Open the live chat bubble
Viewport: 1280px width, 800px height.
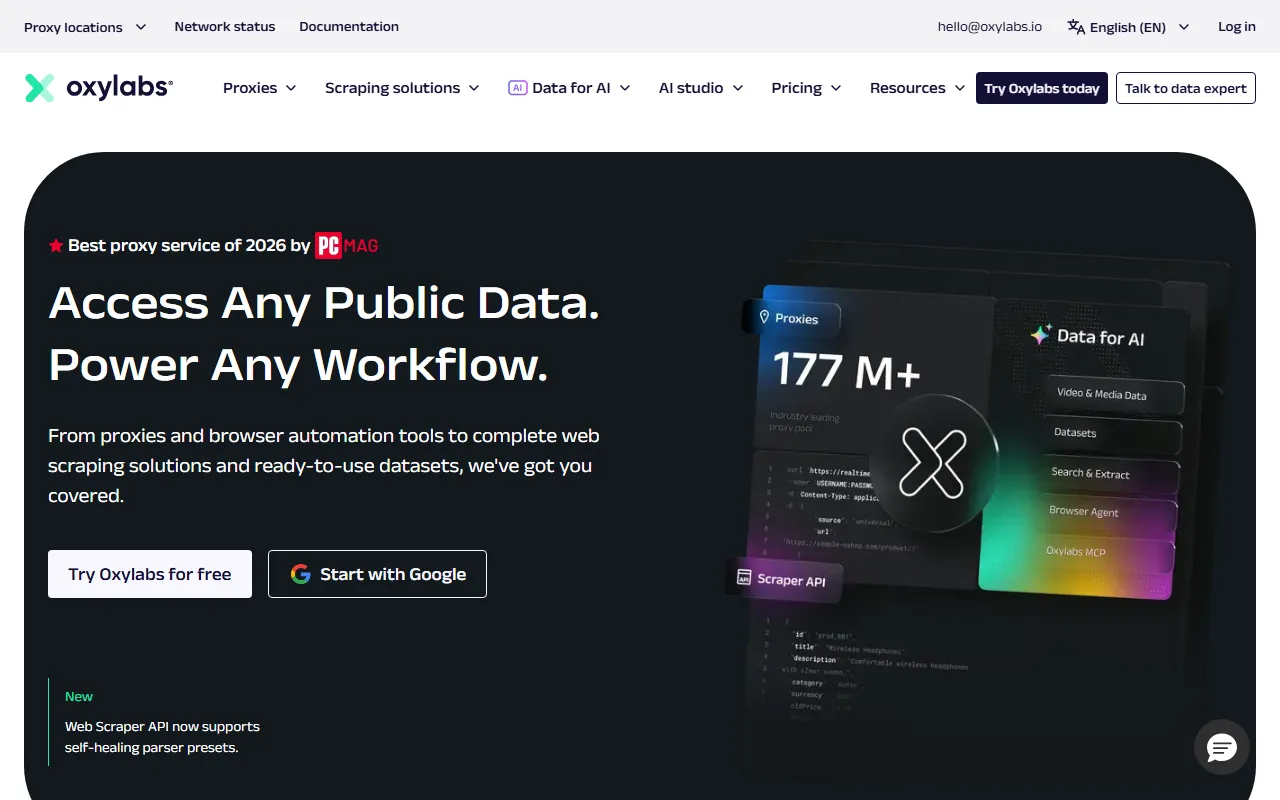1221,747
